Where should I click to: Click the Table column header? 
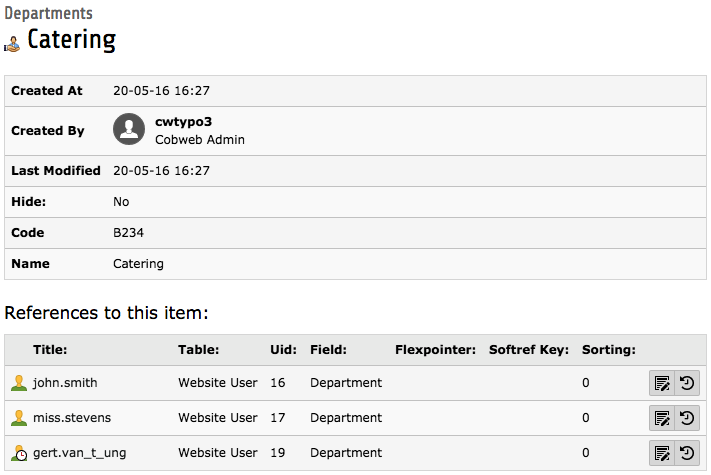[198, 350]
